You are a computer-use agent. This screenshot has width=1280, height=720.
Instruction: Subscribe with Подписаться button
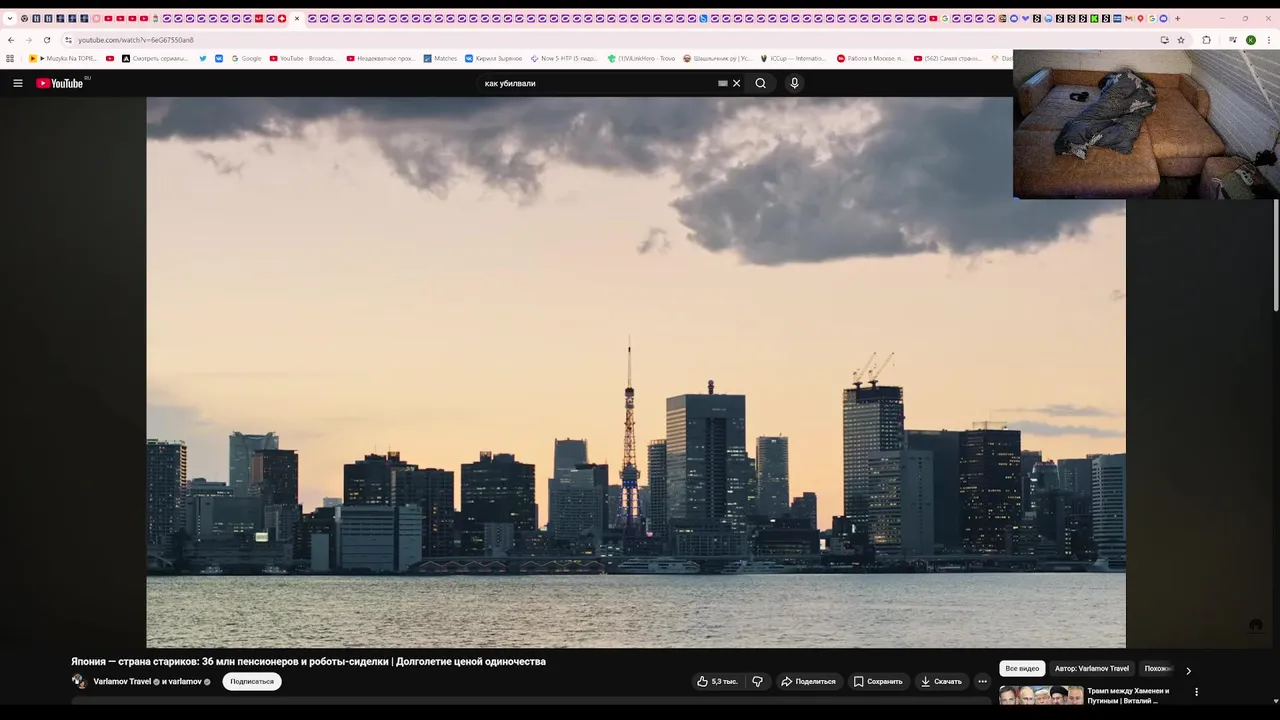(252, 681)
